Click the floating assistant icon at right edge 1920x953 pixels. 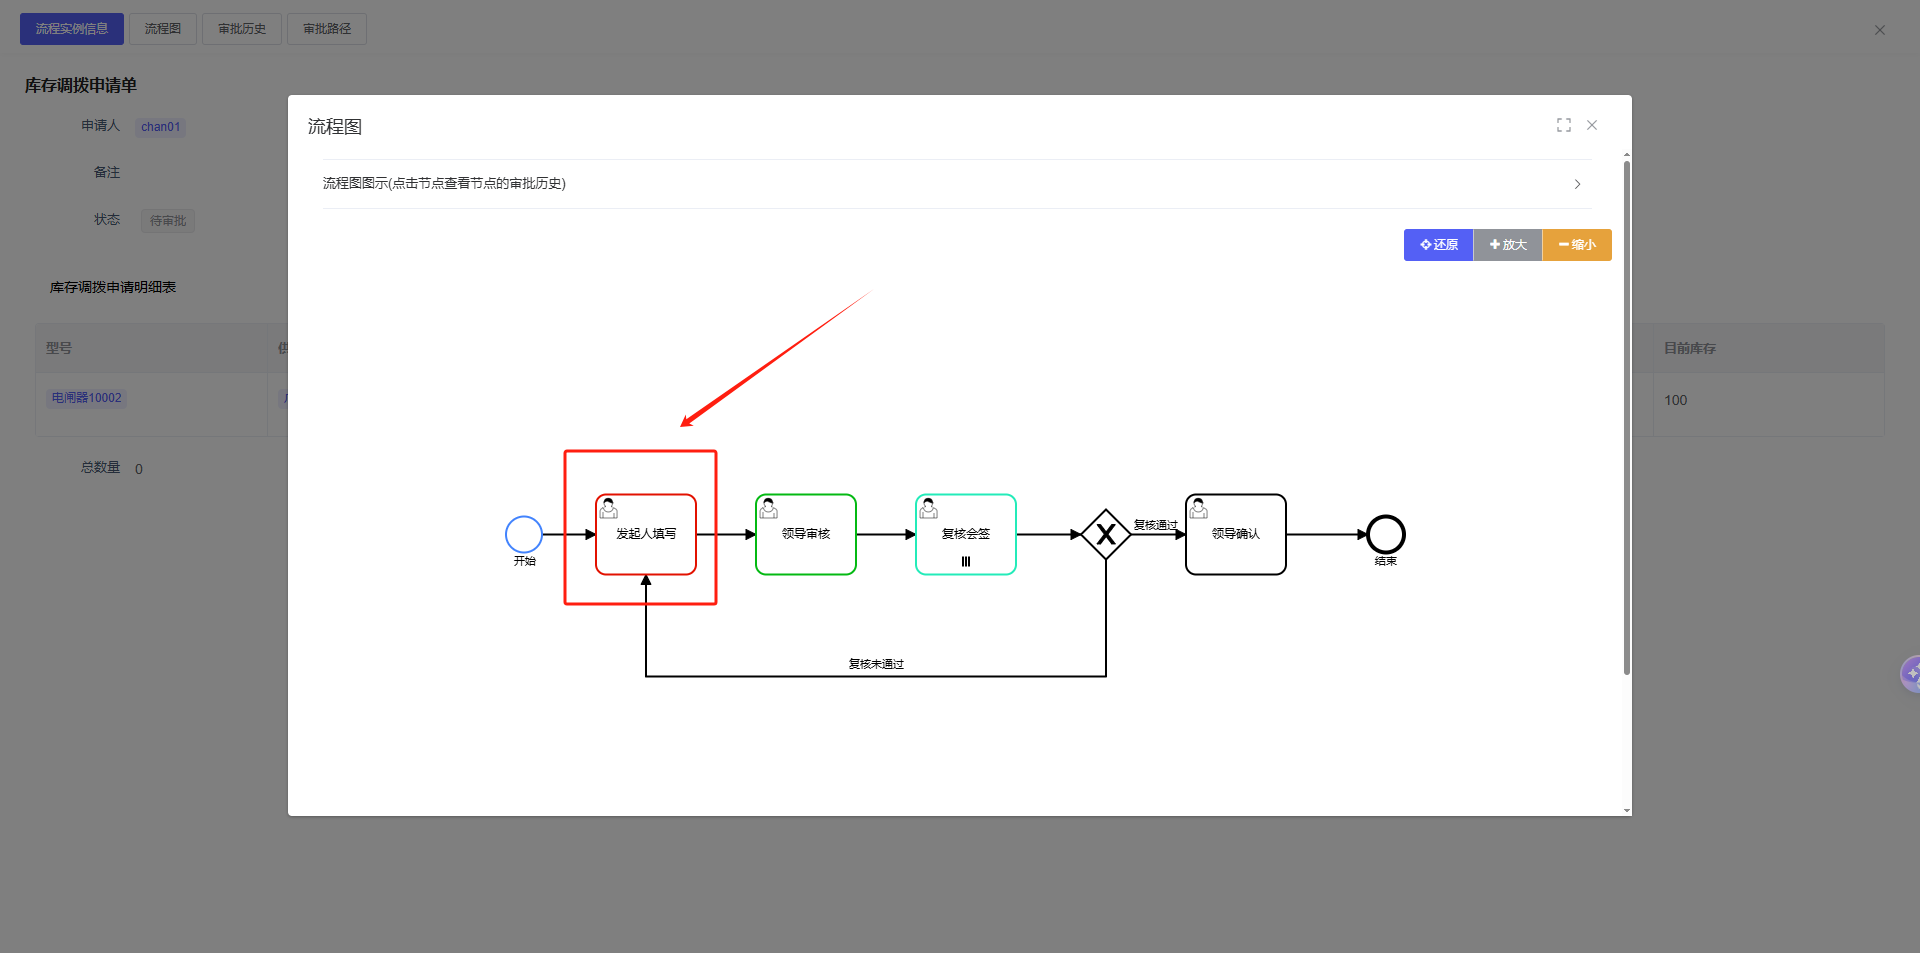click(x=1910, y=674)
